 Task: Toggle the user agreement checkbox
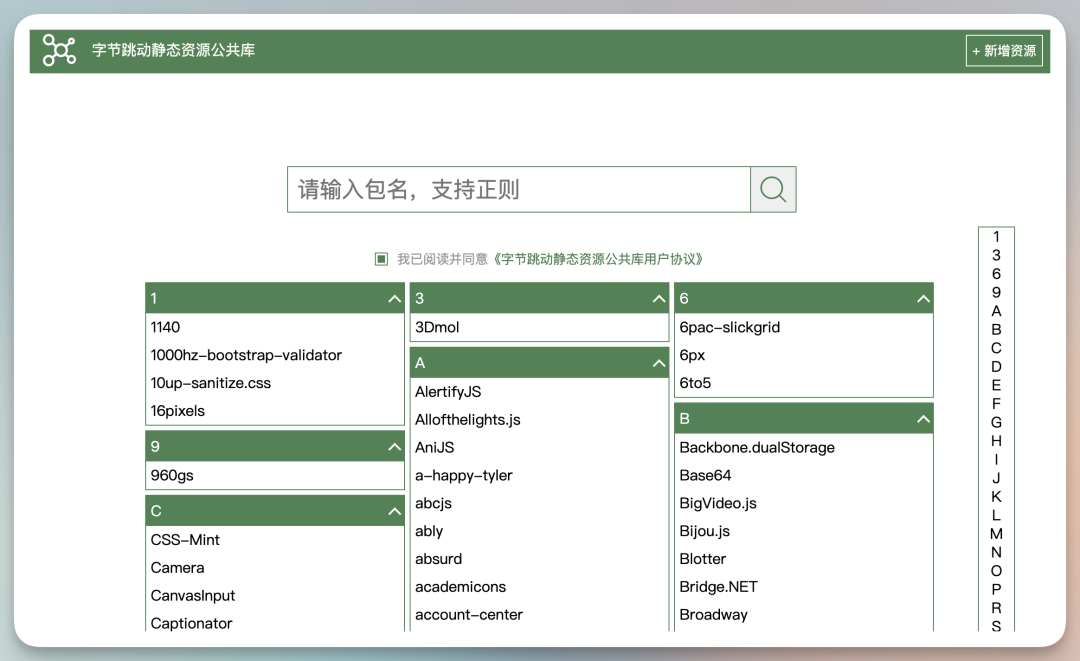[381, 259]
